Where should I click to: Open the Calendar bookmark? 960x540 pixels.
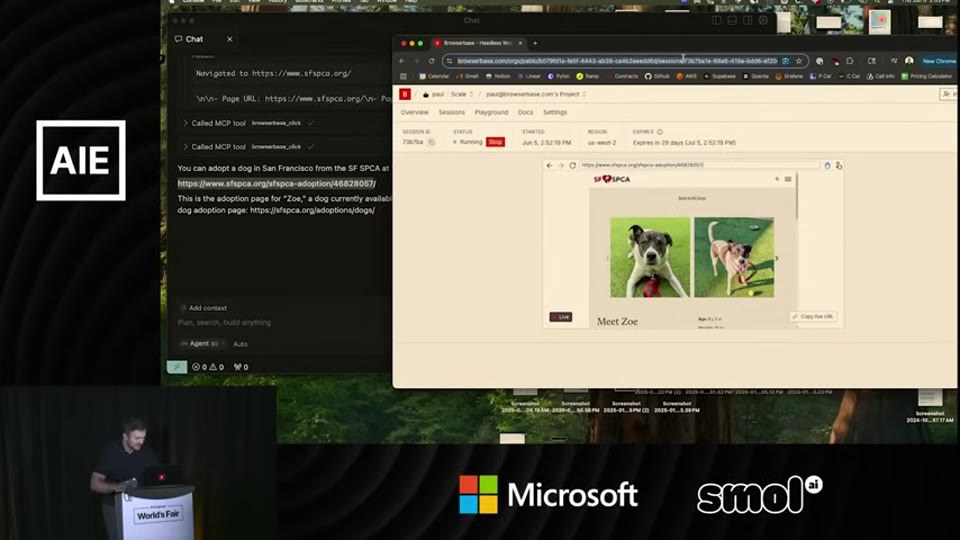(x=434, y=77)
